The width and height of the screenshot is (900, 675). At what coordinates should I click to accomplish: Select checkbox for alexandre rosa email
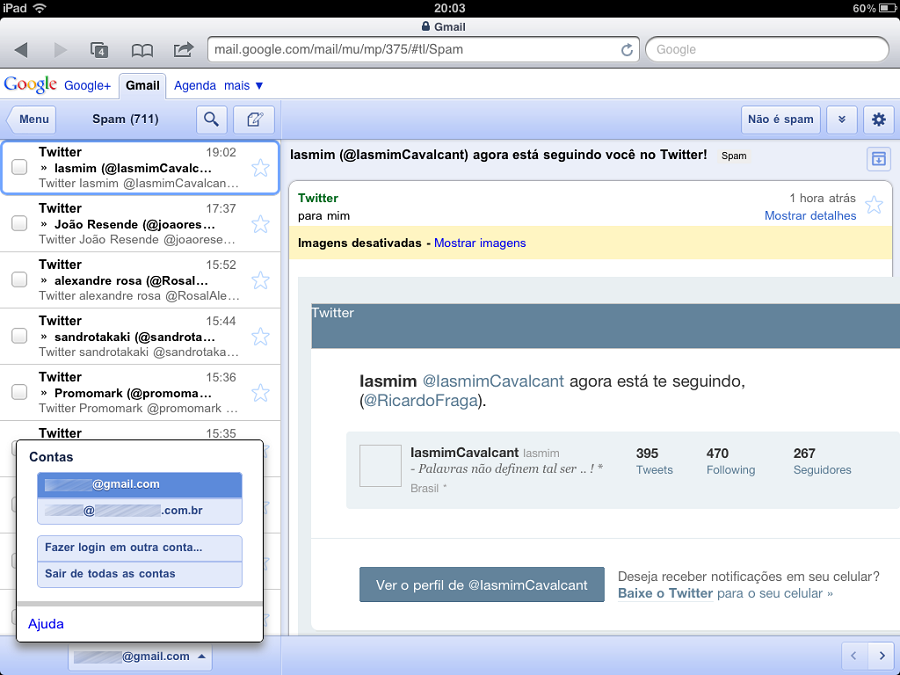tap(19, 280)
